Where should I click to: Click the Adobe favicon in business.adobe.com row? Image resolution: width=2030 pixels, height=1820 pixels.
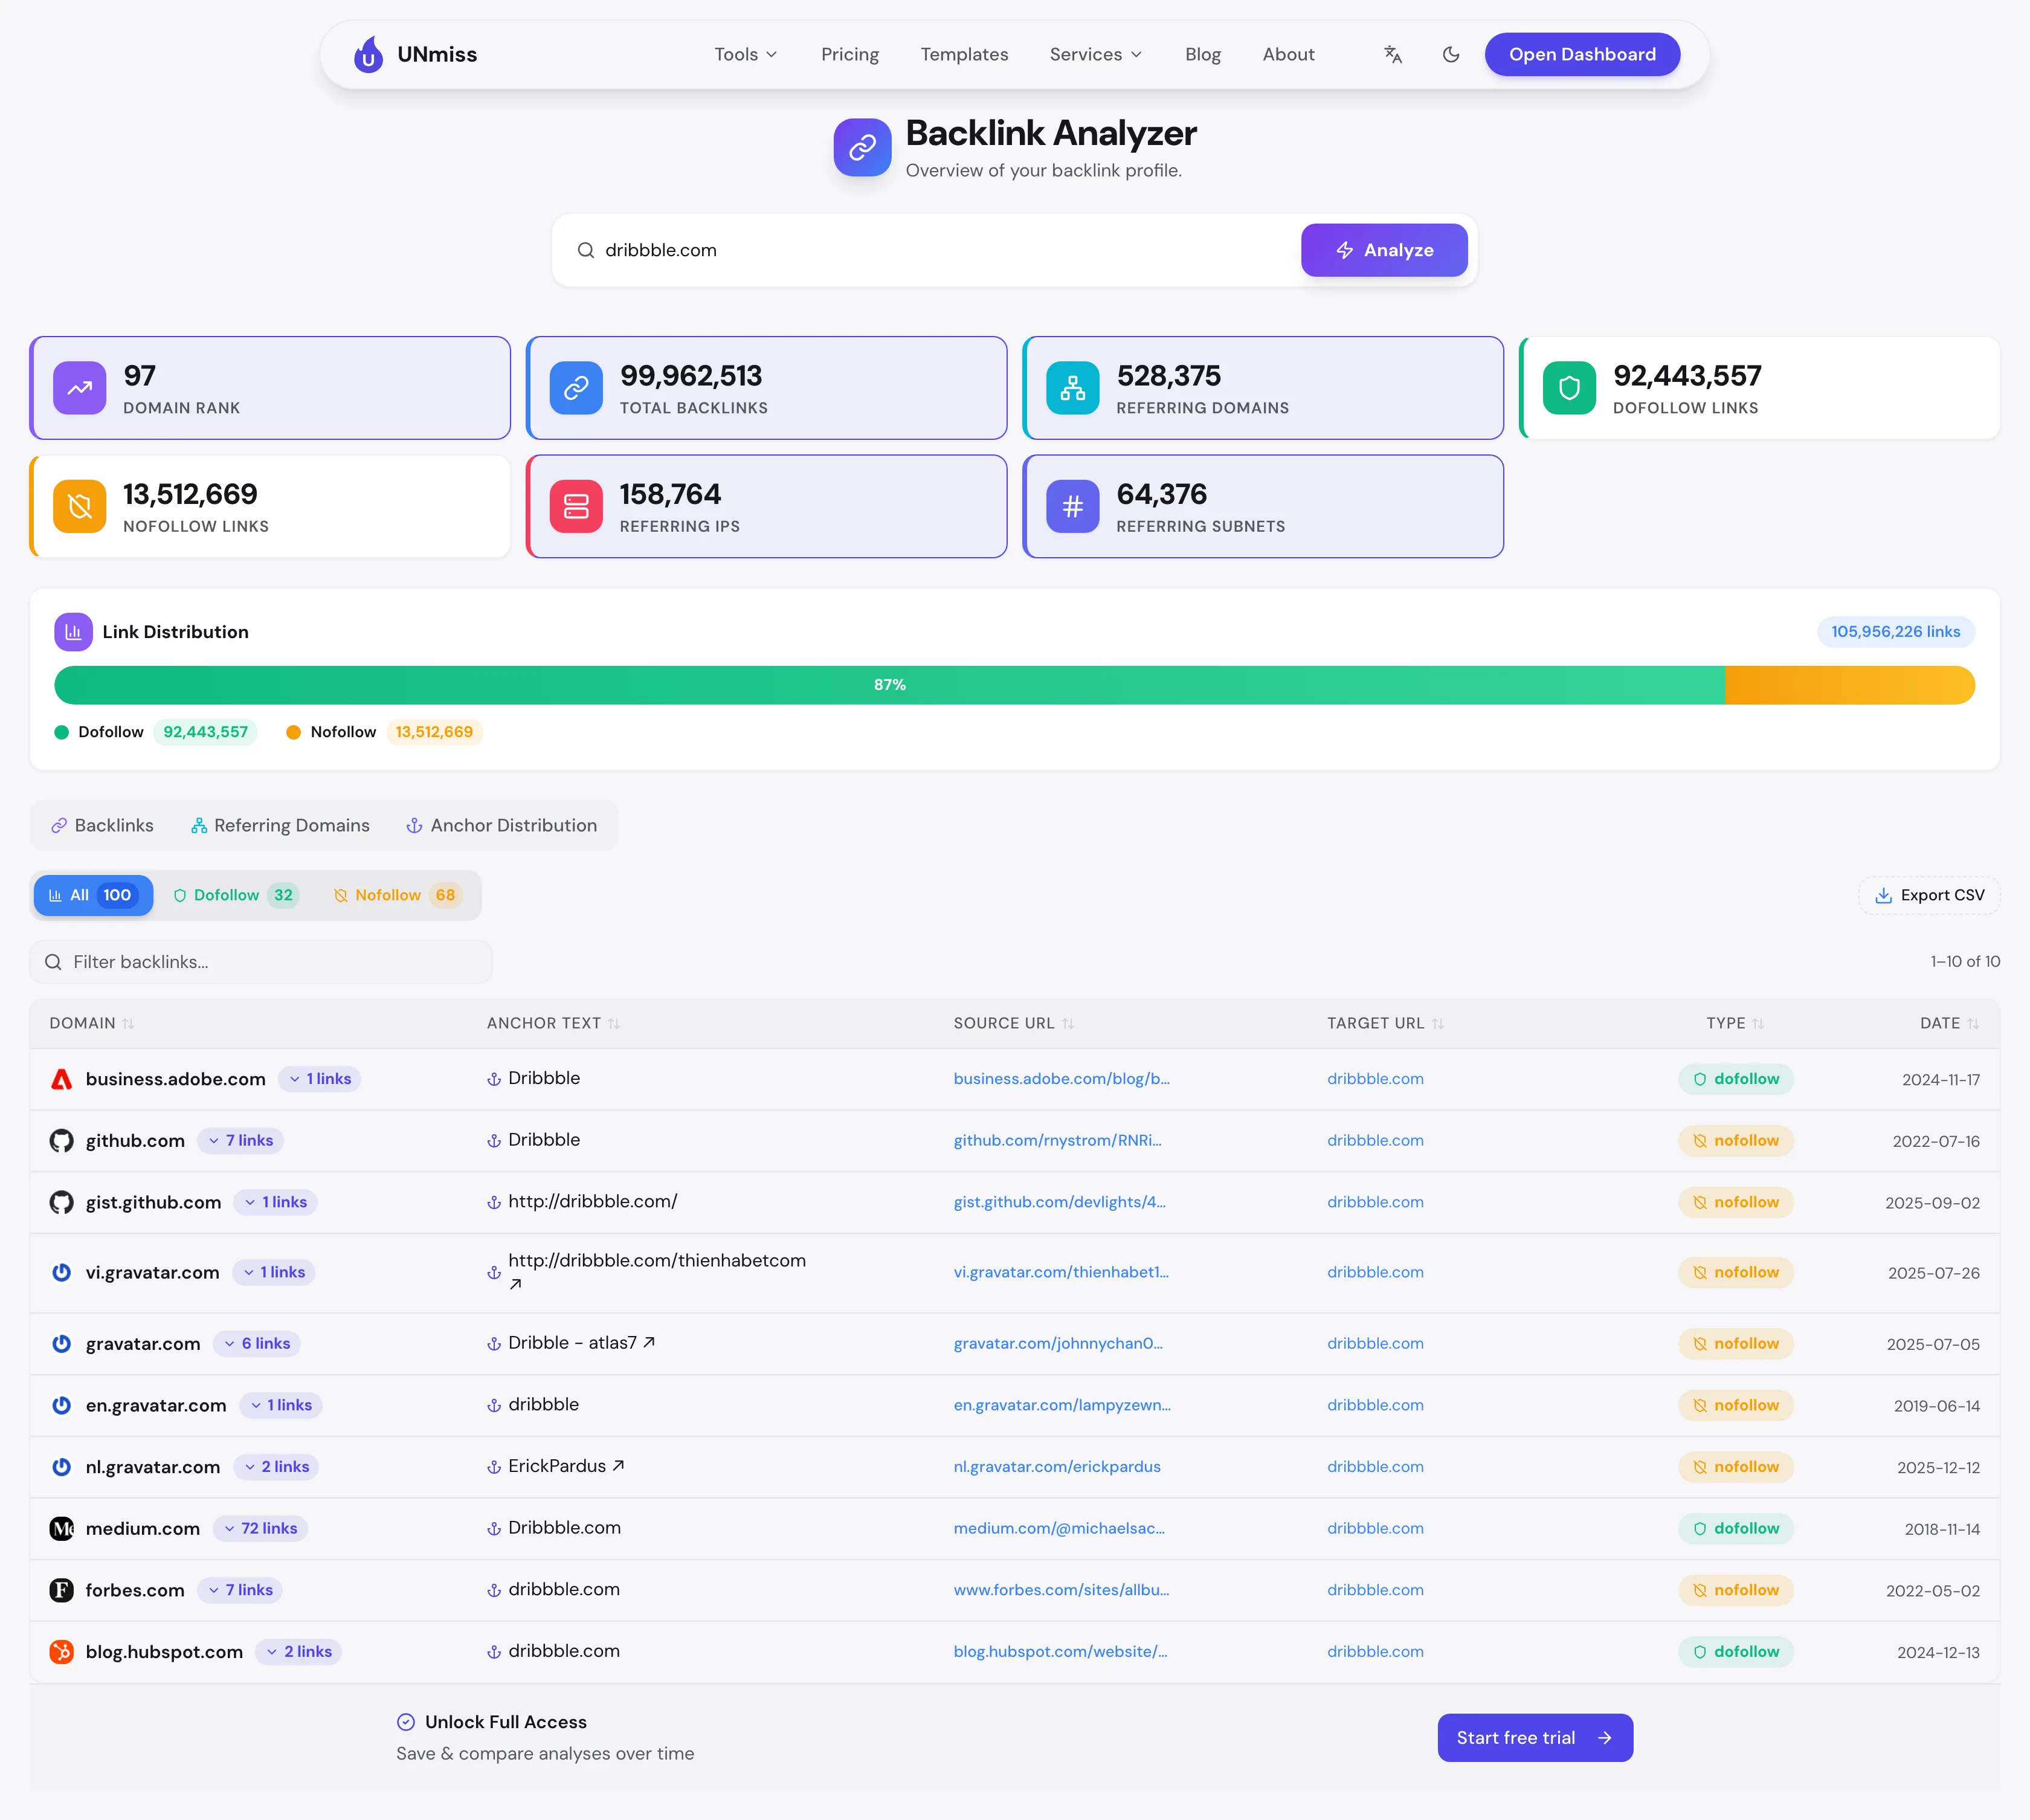point(62,1079)
